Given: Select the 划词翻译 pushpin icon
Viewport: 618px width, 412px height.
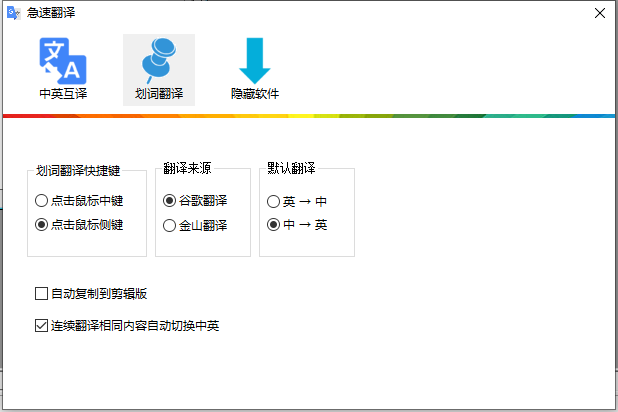Looking at the screenshot, I should pyautogui.click(x=158, y=60).
